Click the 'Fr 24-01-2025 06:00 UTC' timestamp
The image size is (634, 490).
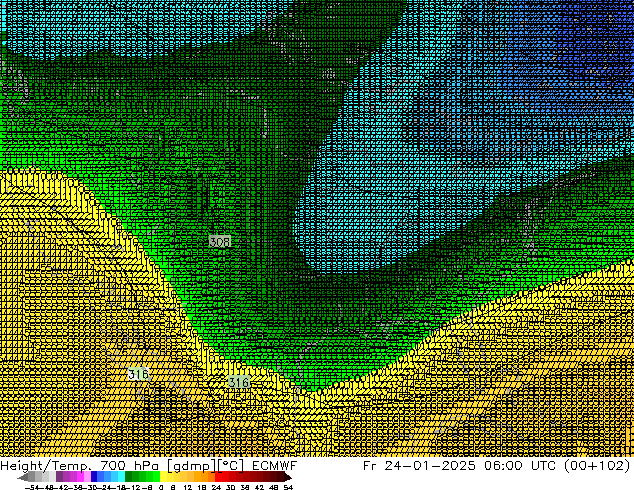click(459, 466)
